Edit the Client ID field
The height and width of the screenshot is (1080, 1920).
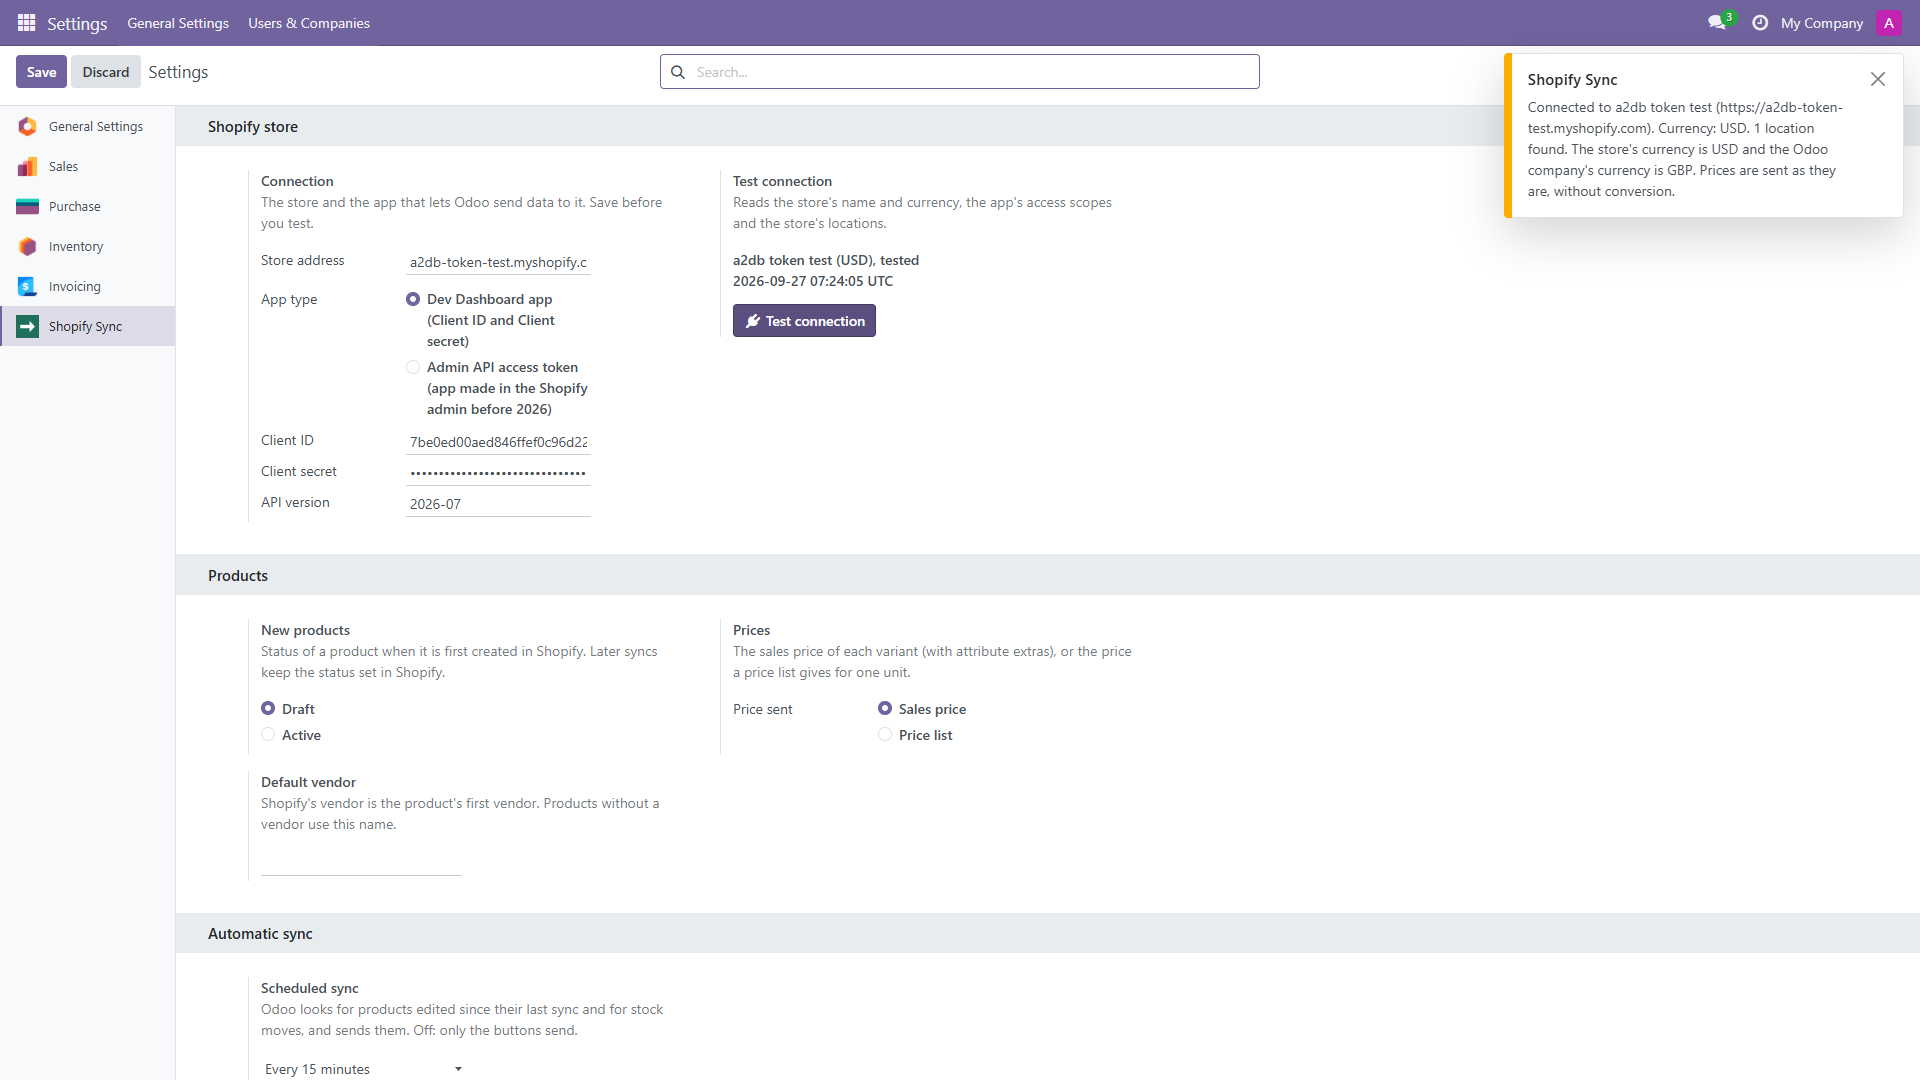click(499, 442)
